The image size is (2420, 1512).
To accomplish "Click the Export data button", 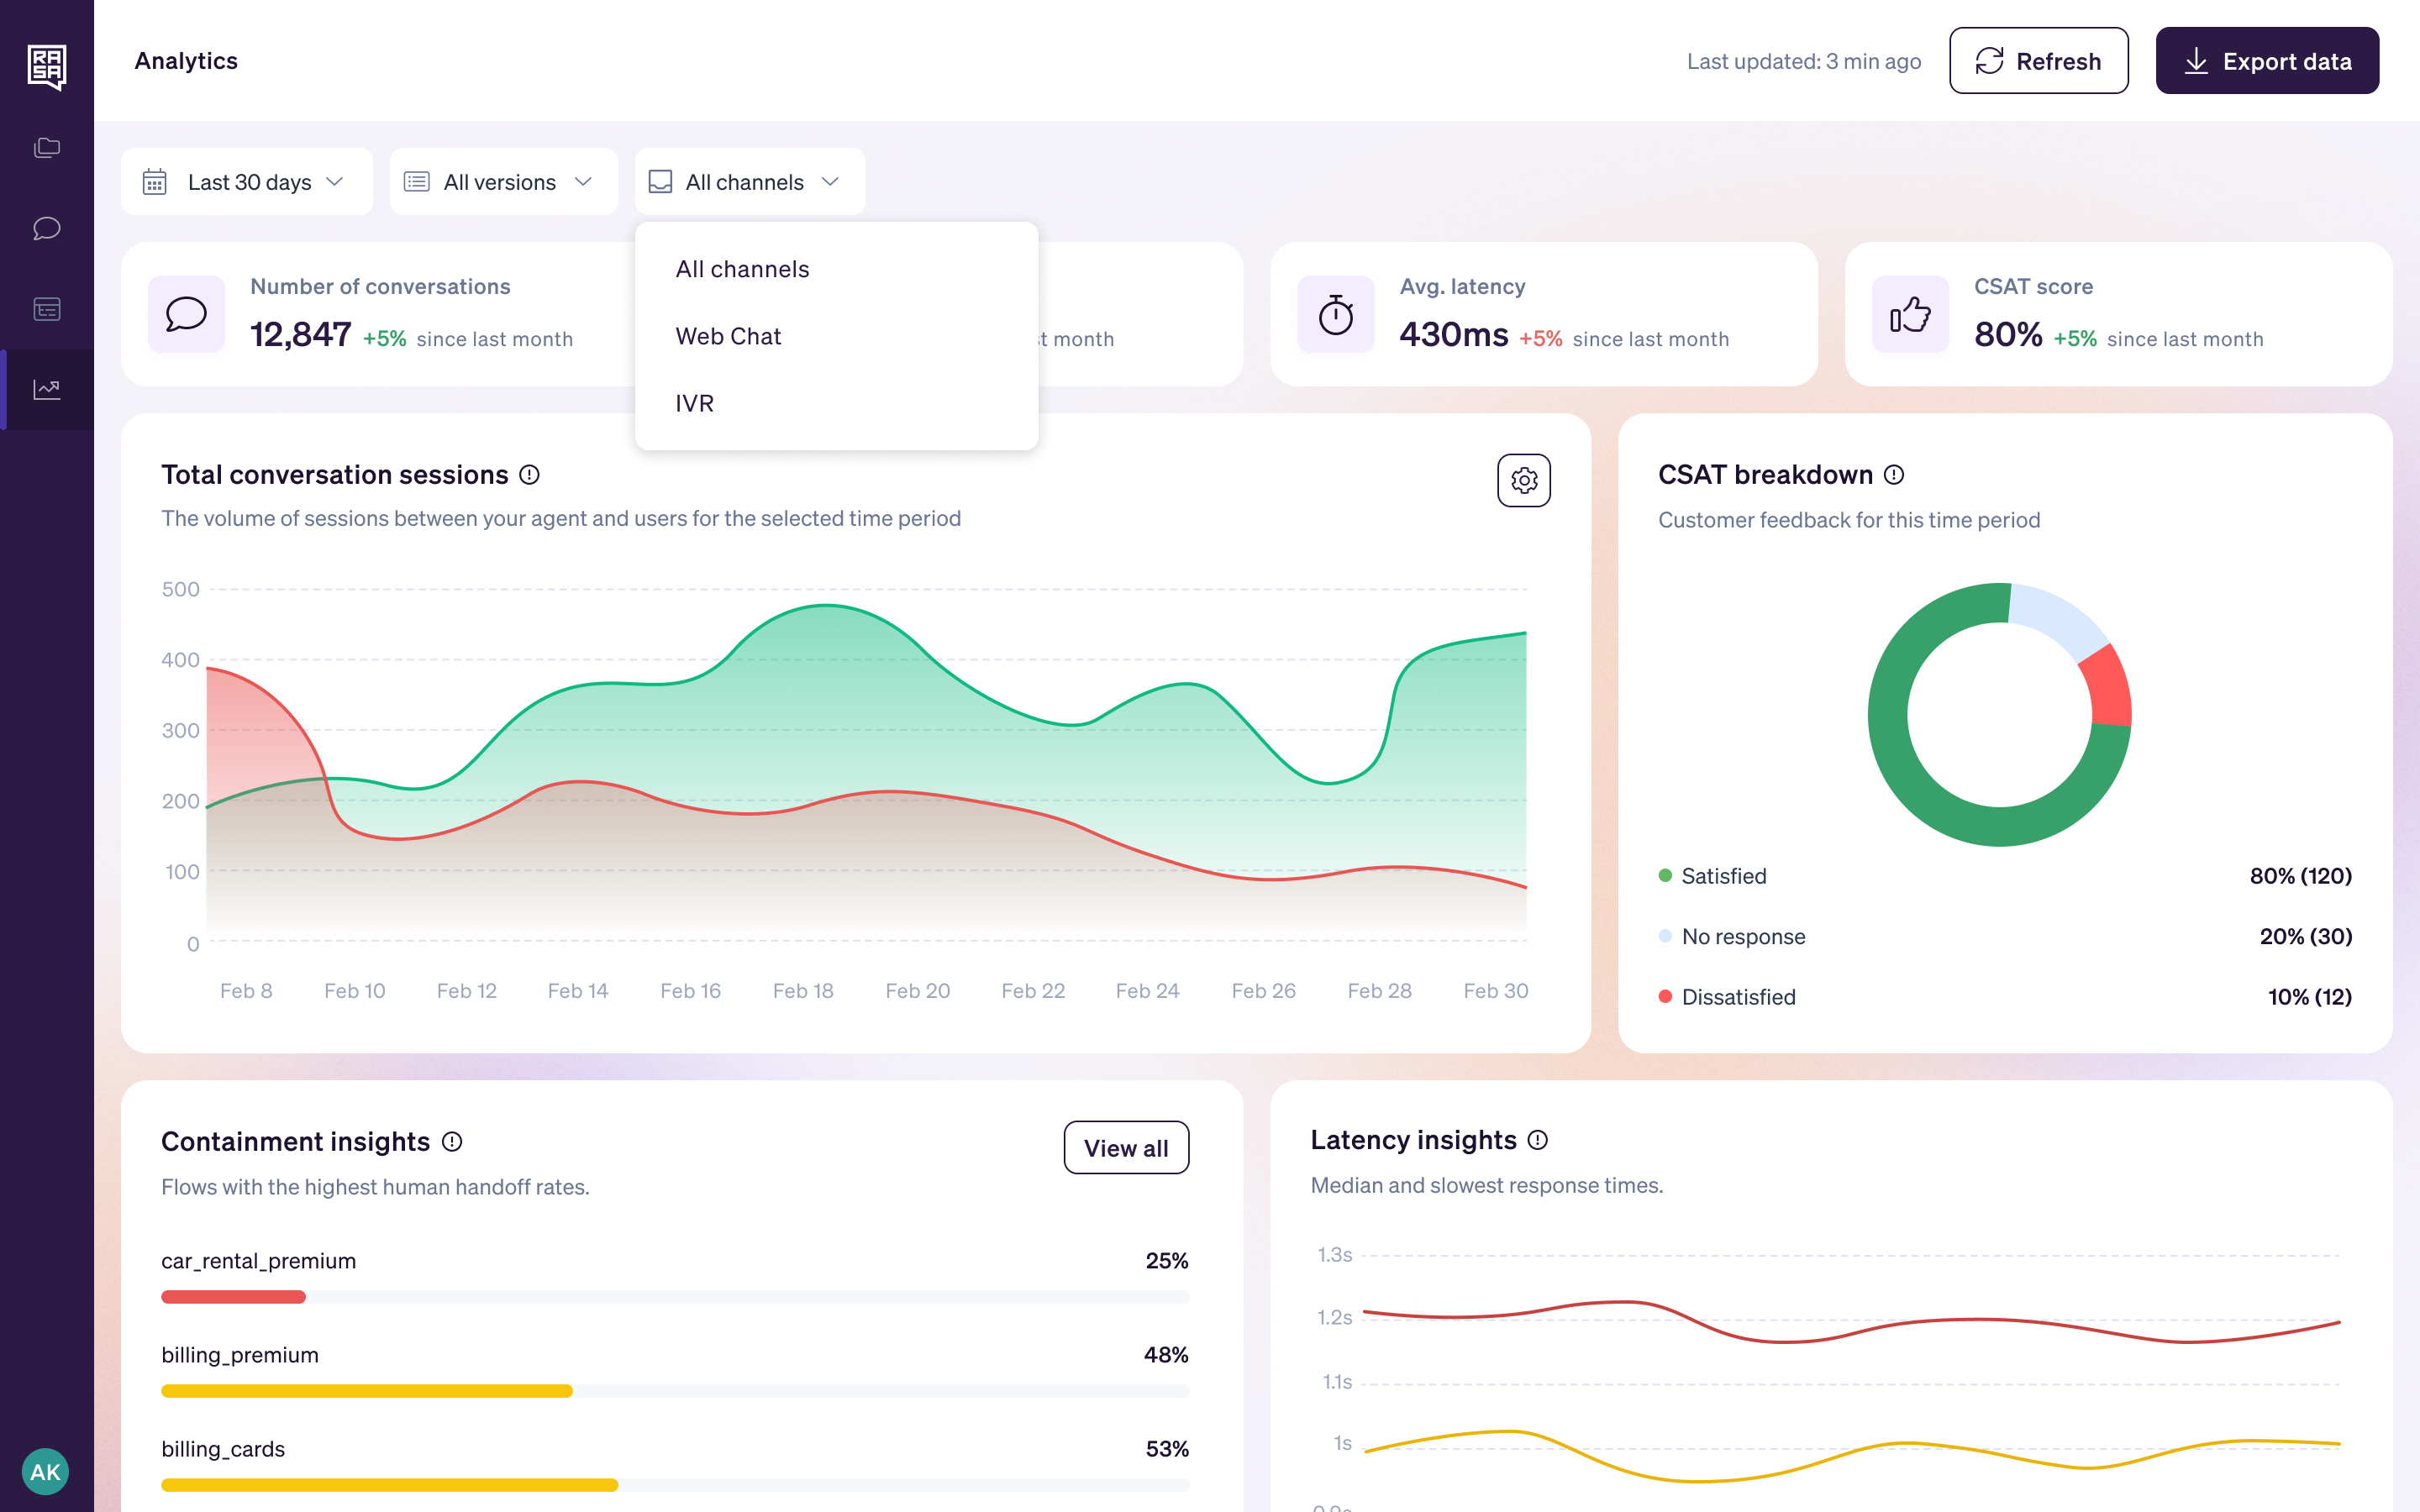I will click(x=2266, y=61).
